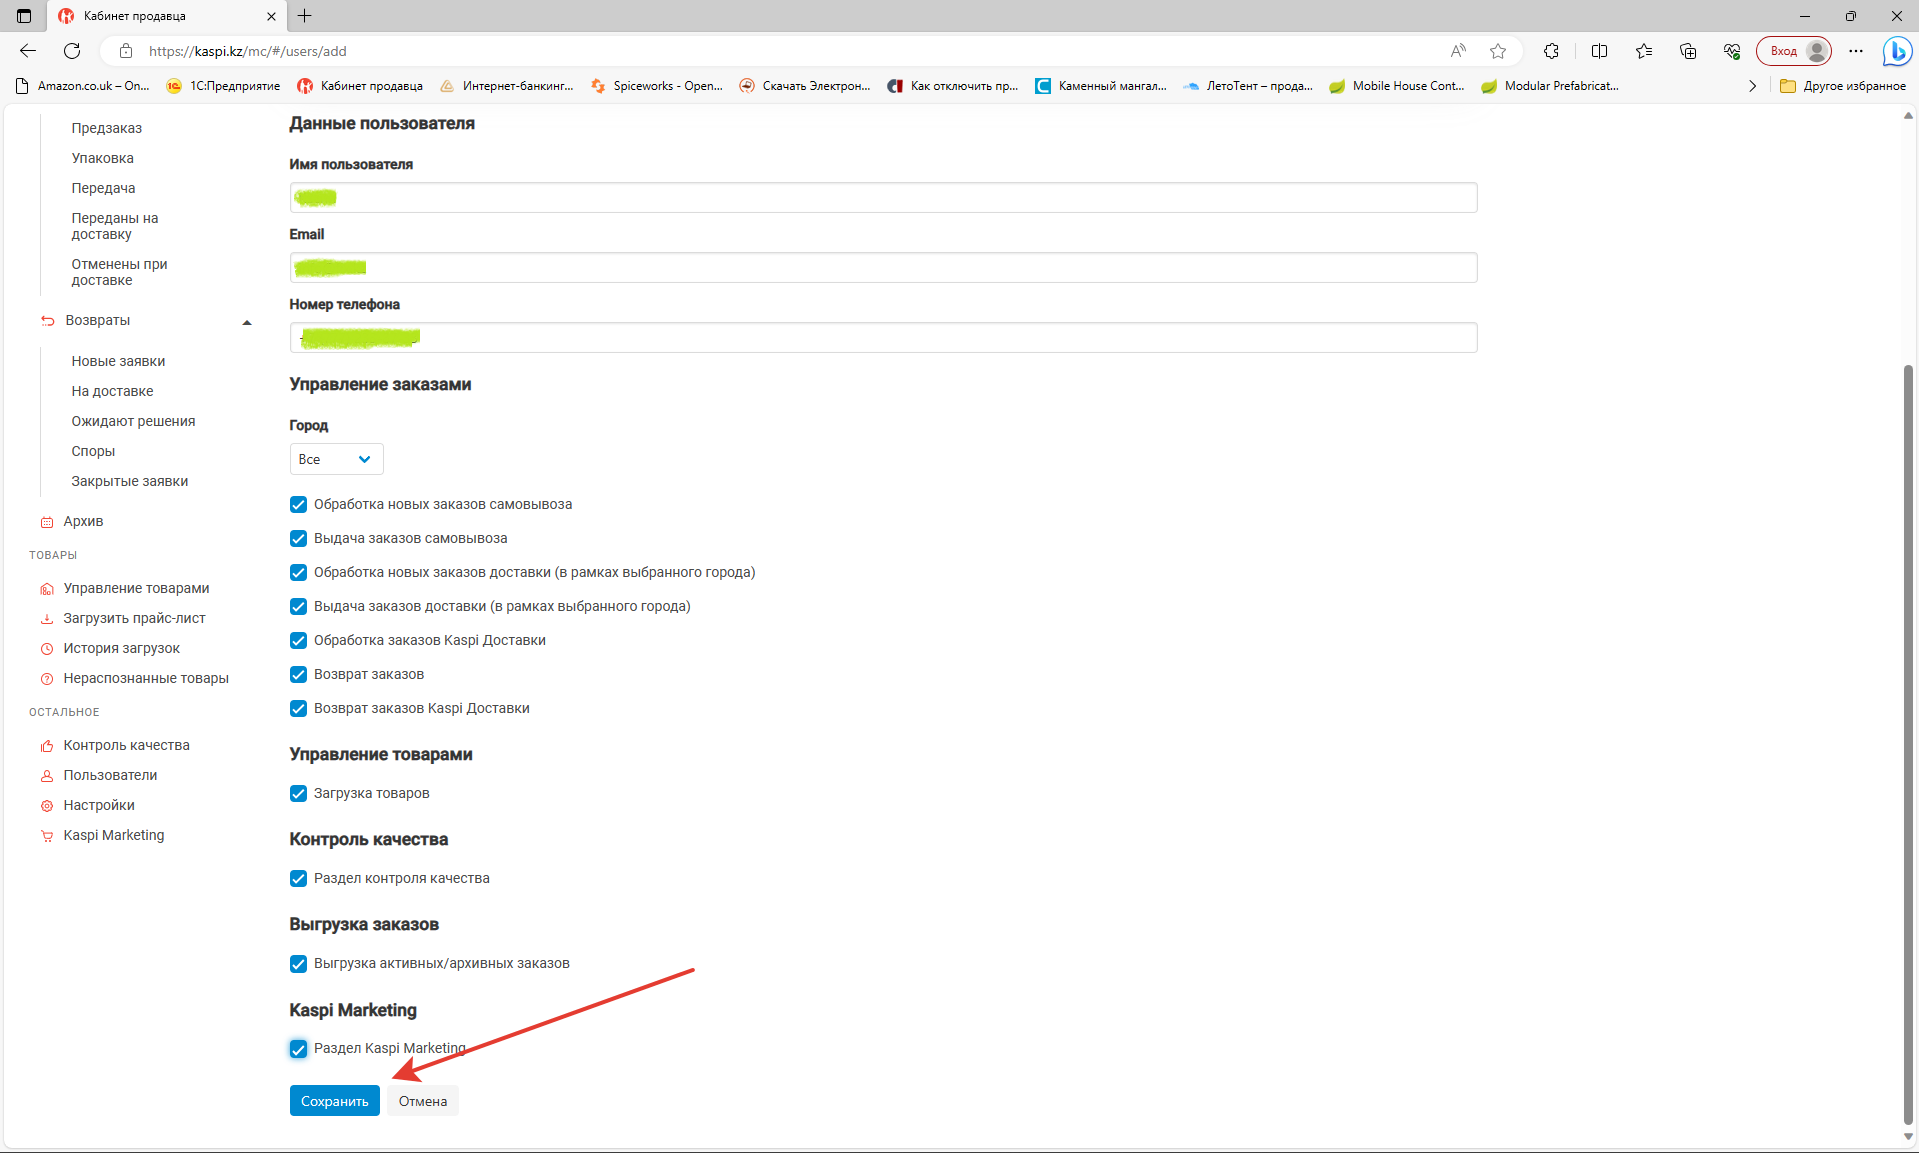Click the browser refresh icon

[x=72, y=51]
